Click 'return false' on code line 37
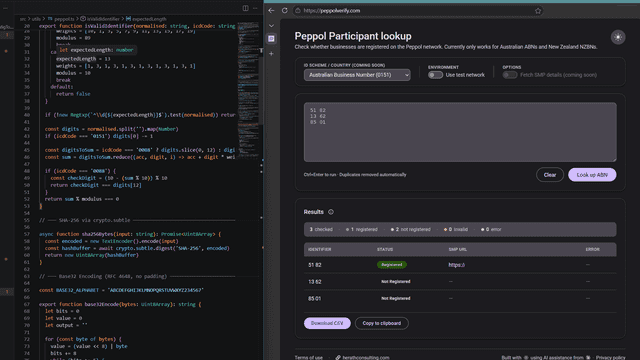640x360 pixels. pyautogui.click(x=73, y=94)
